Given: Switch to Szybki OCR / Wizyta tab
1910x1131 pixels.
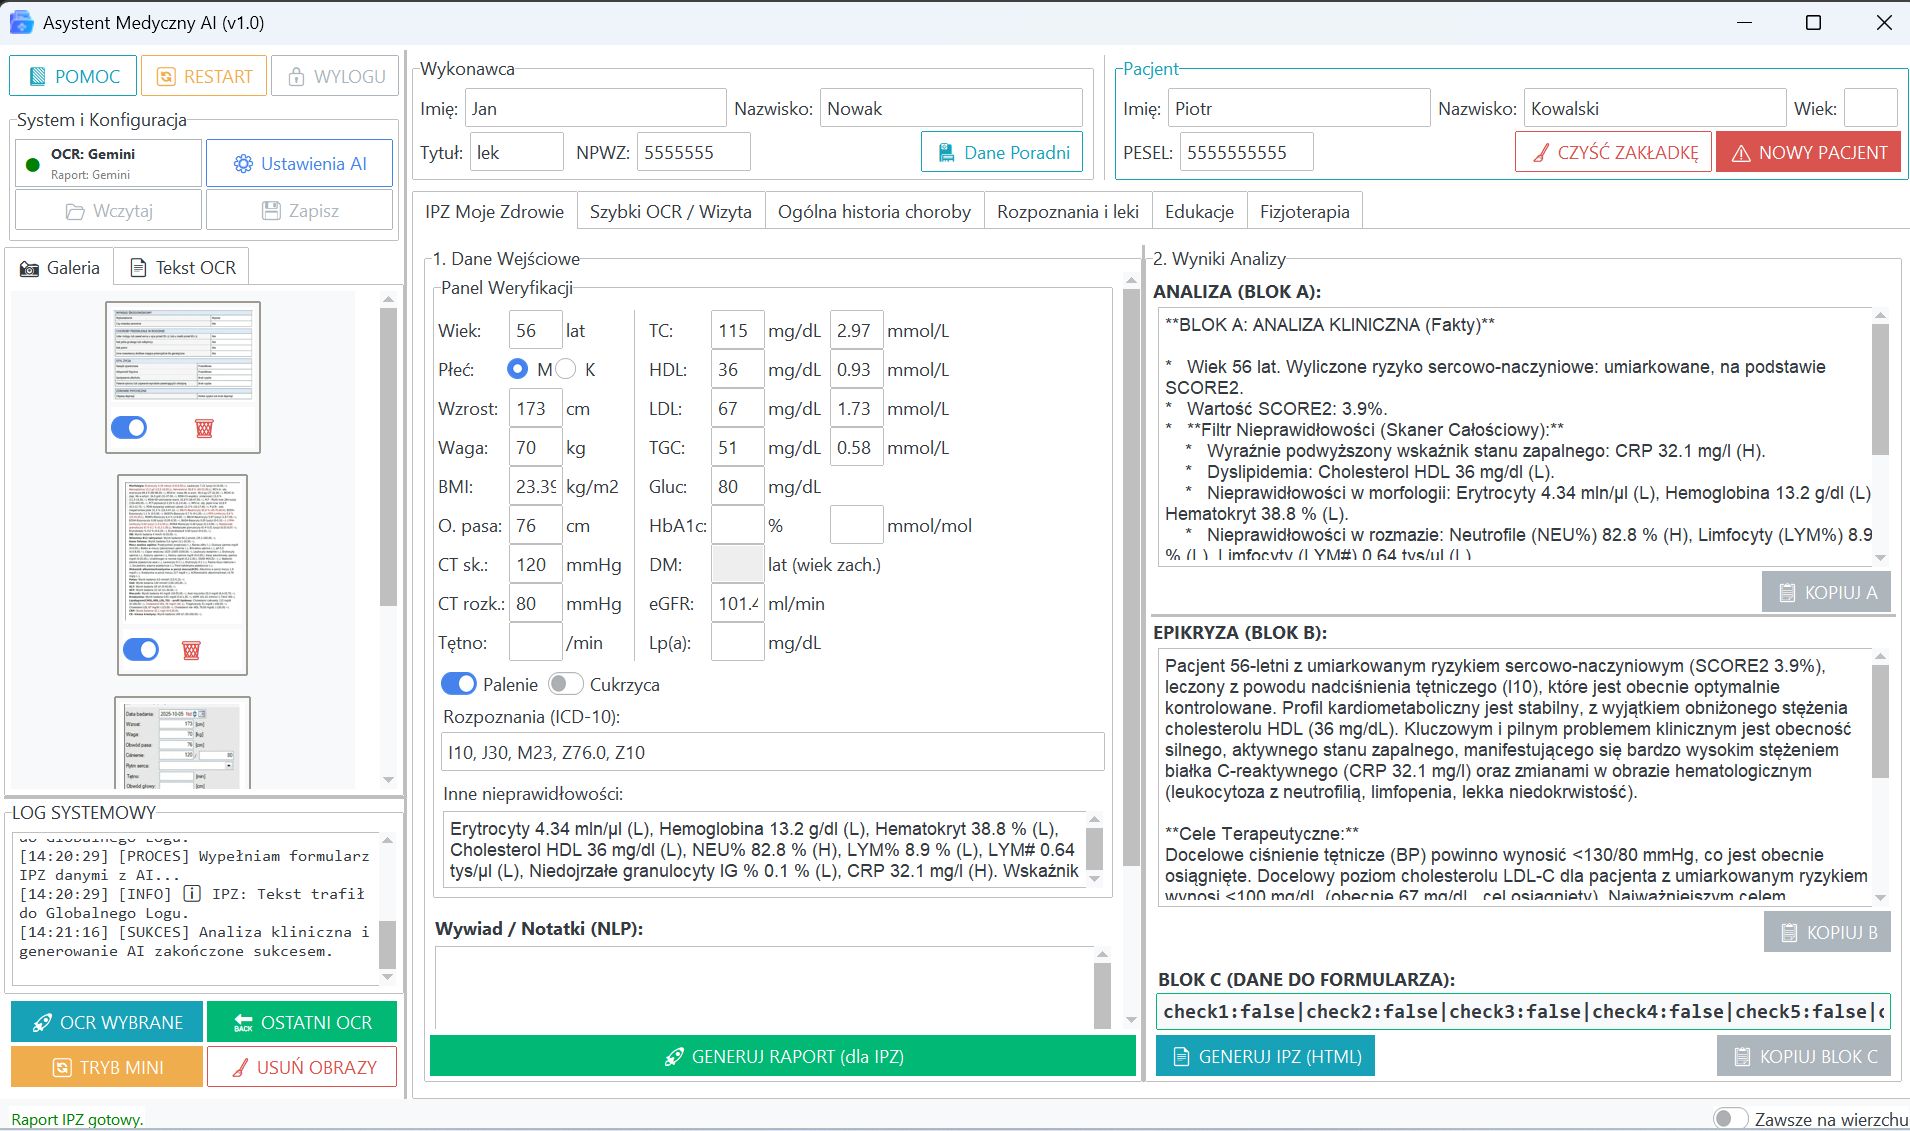Looking at the screenshot, I should click(670, 211).
